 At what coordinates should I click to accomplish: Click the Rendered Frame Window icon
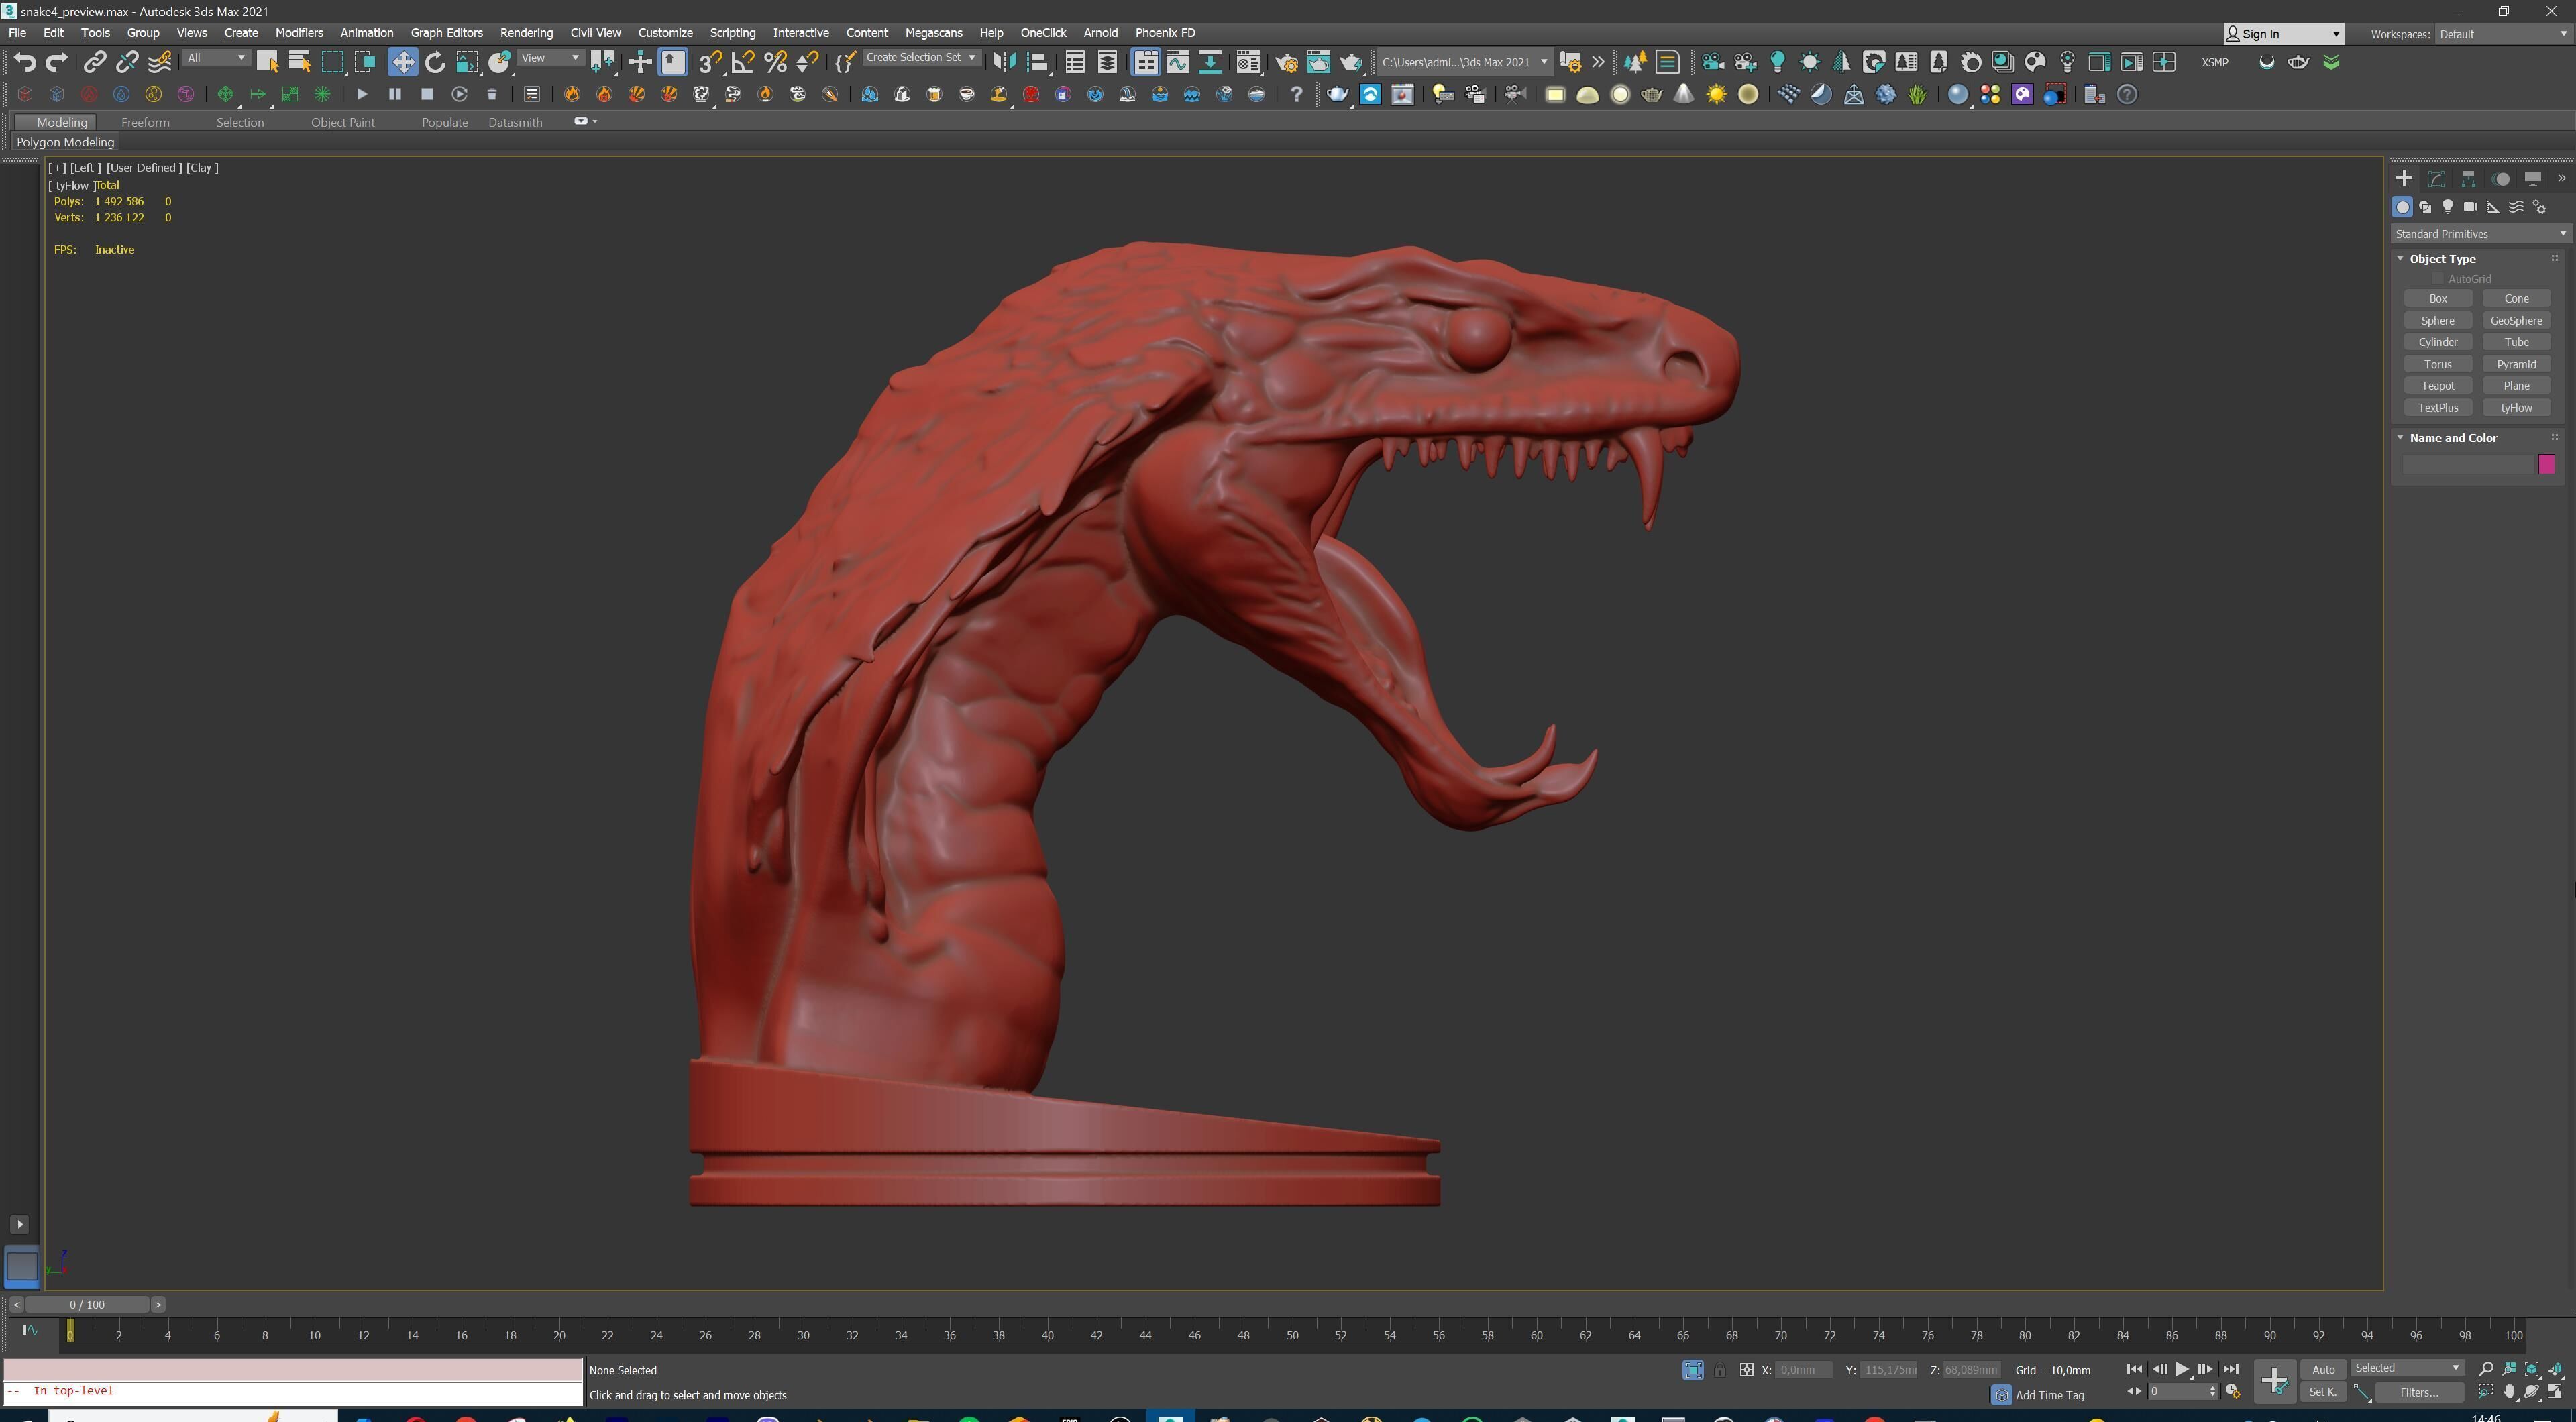pos(1318,62)
